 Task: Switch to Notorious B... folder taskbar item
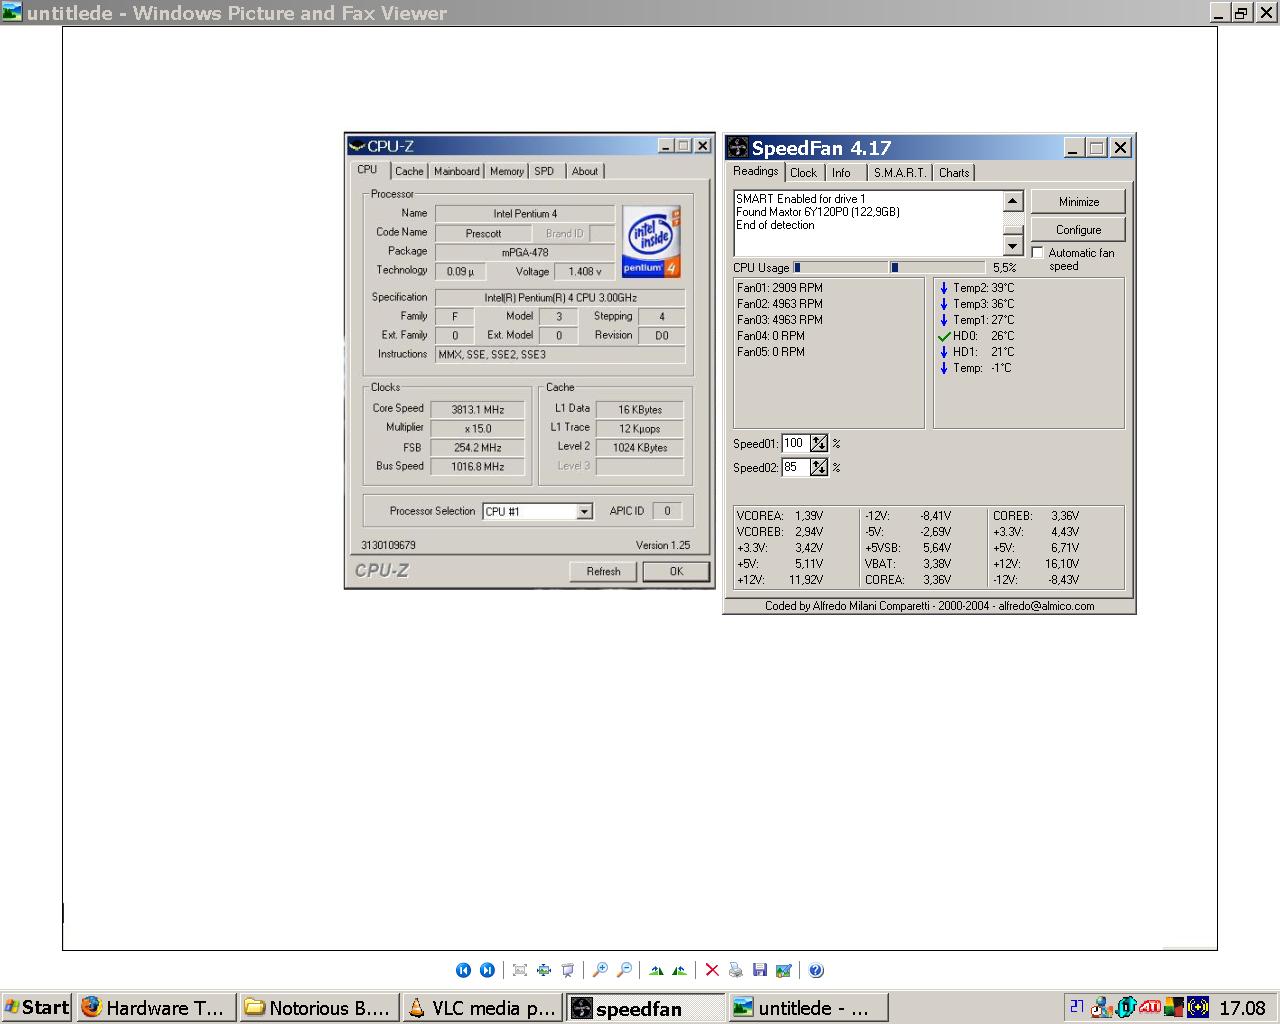319,1007
